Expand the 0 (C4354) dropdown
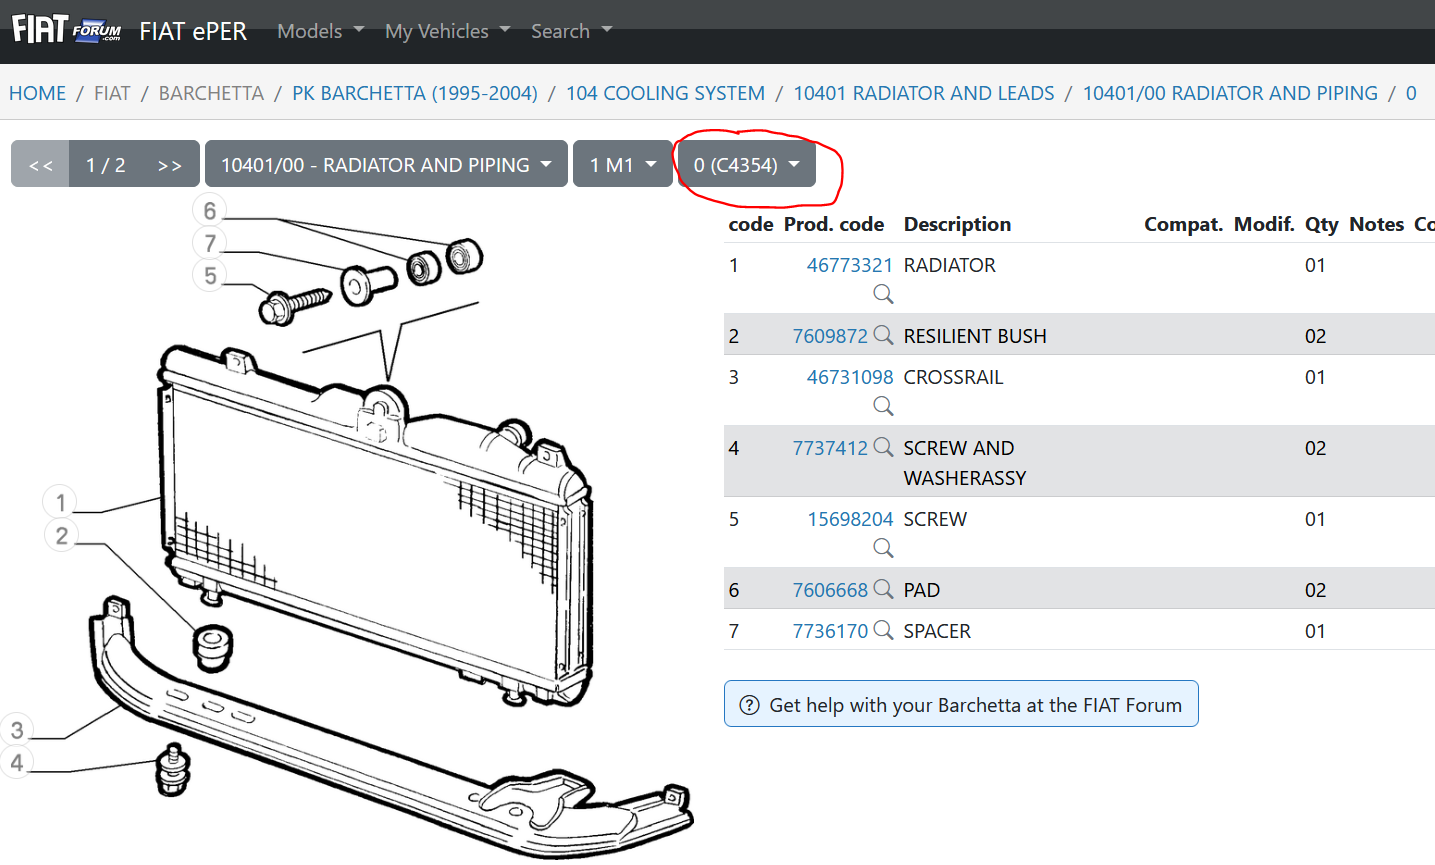 tap(747, 165)
